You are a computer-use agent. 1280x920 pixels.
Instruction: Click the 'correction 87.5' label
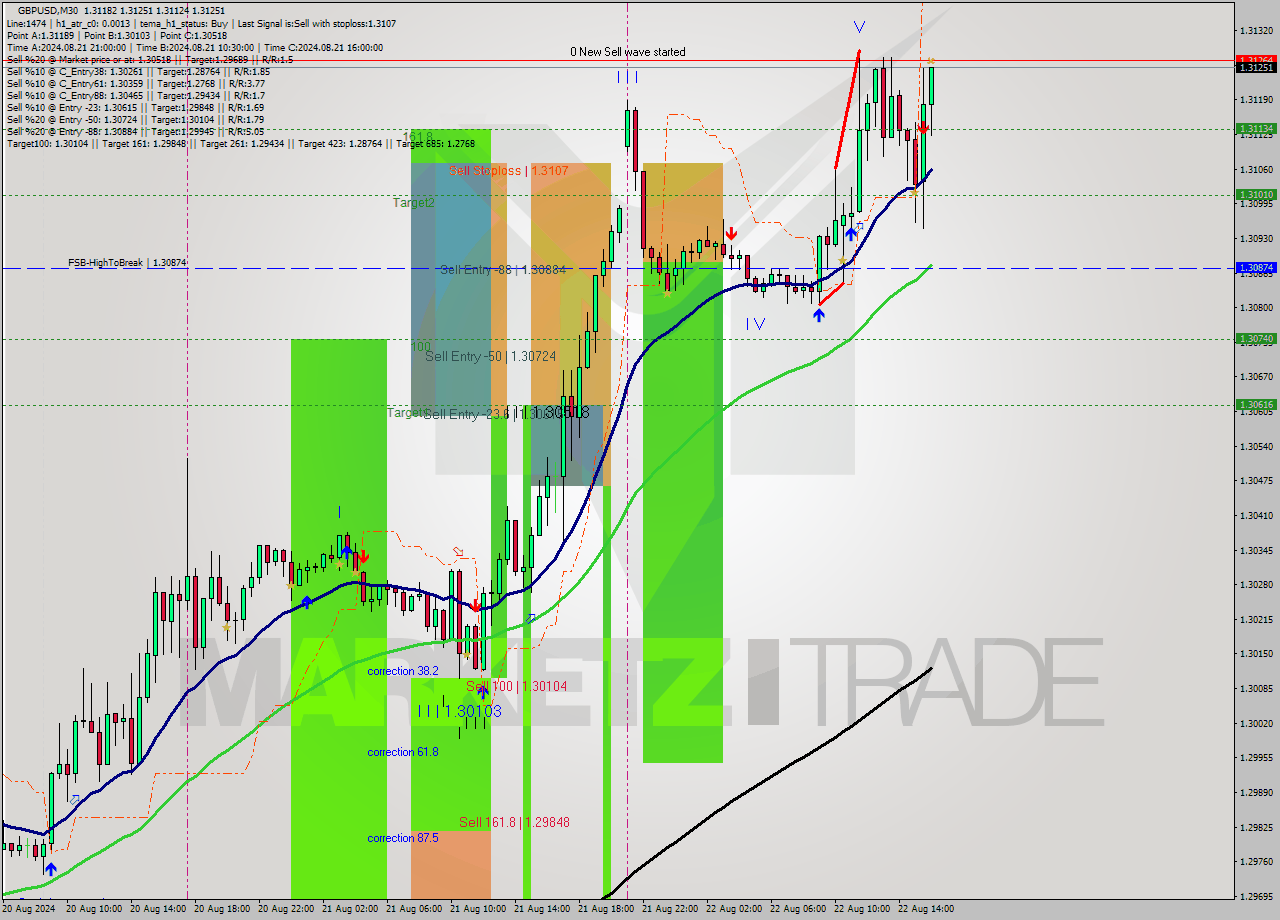click(x=402, y=838)
